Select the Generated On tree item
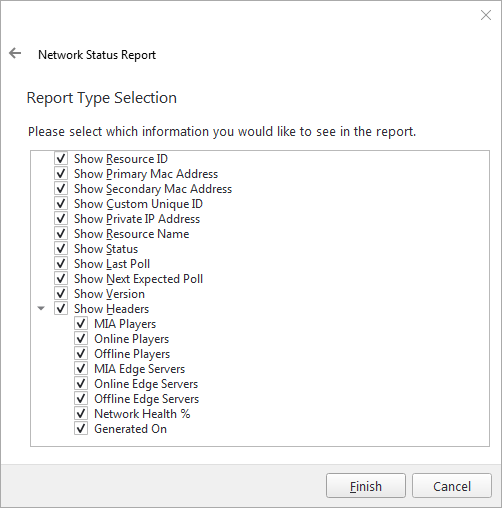Viewport: 502px width, 508px height. point(130,429)
